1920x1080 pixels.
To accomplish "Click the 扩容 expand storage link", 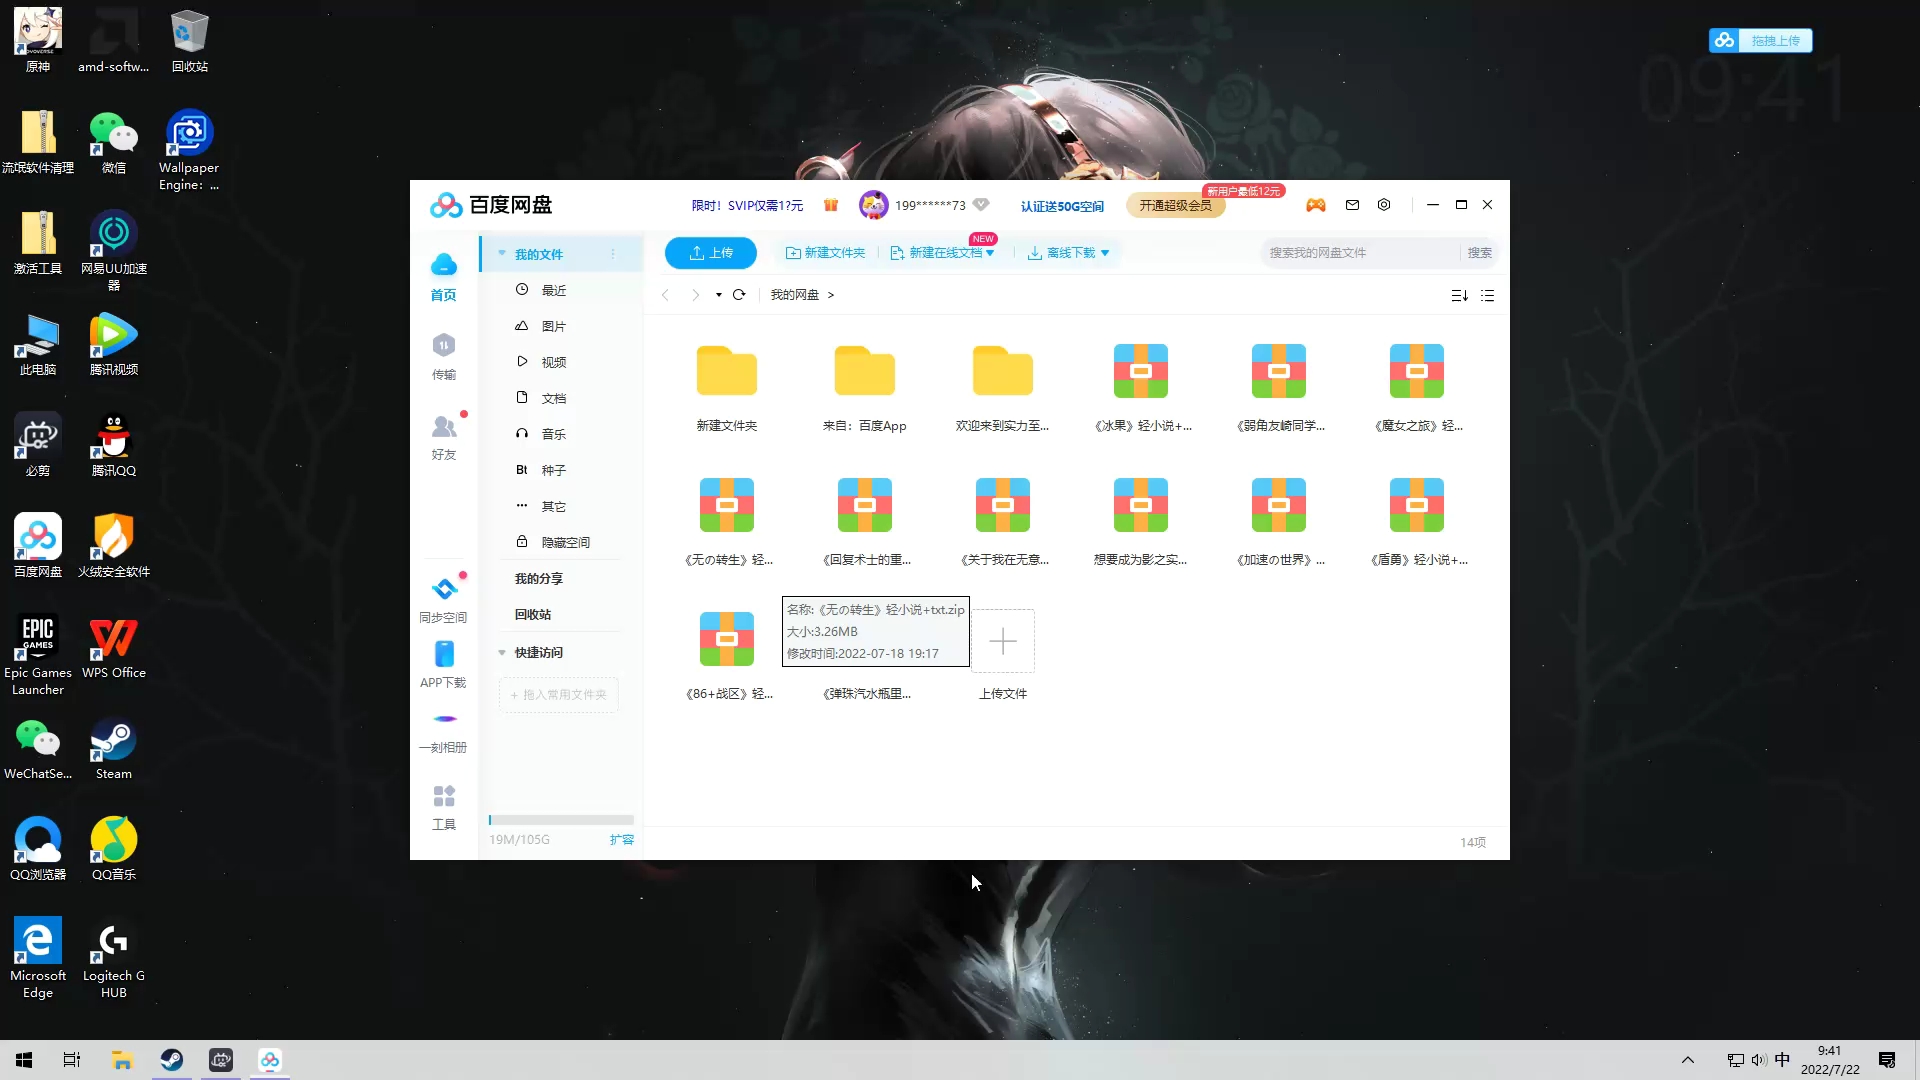I will point(622,840).
